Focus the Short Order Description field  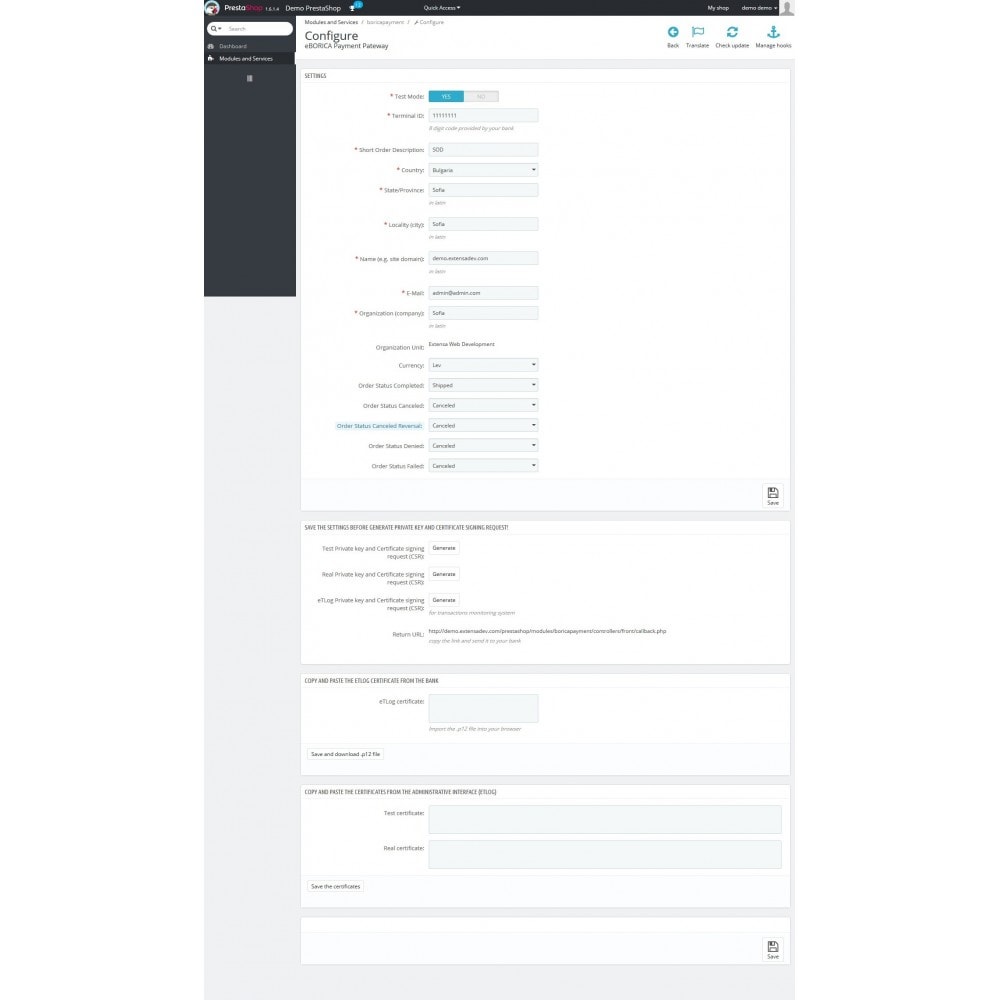(483, 149)
